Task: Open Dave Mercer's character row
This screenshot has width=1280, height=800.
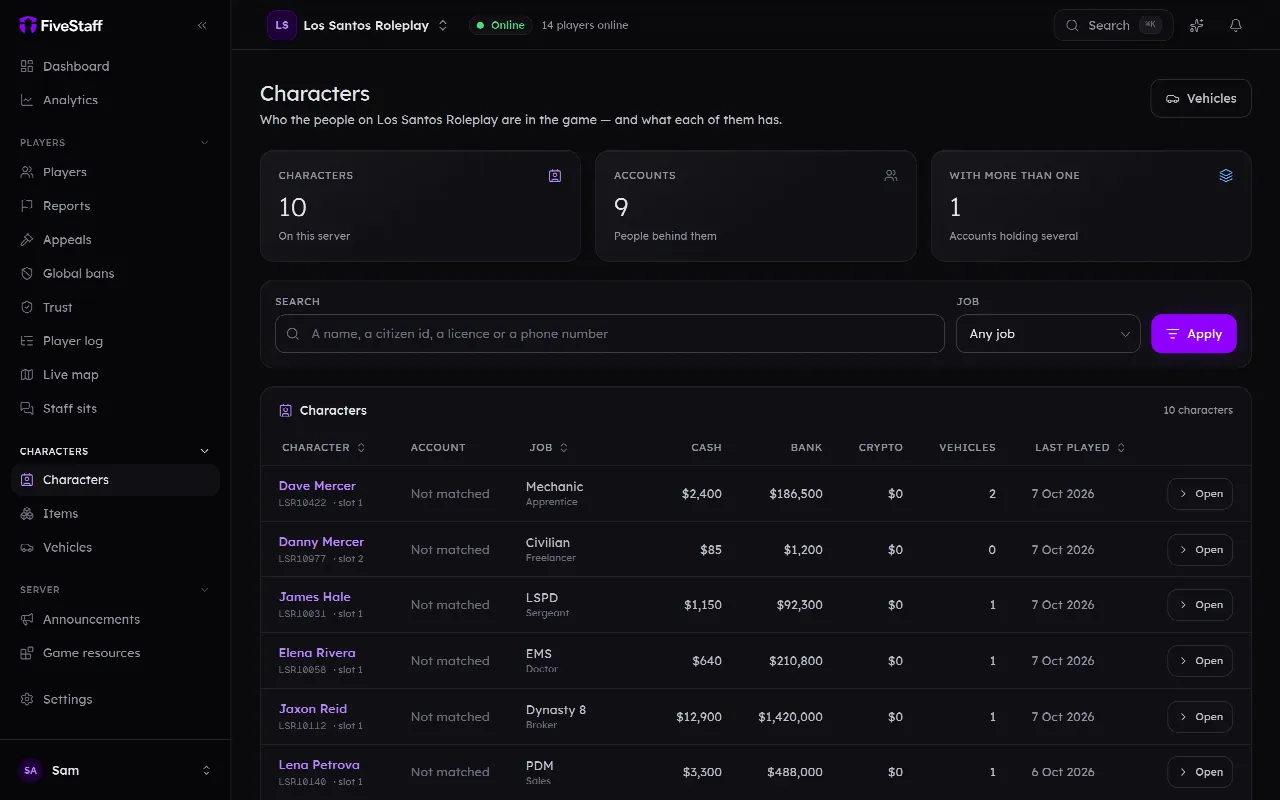Action: tap(1200, 494)
